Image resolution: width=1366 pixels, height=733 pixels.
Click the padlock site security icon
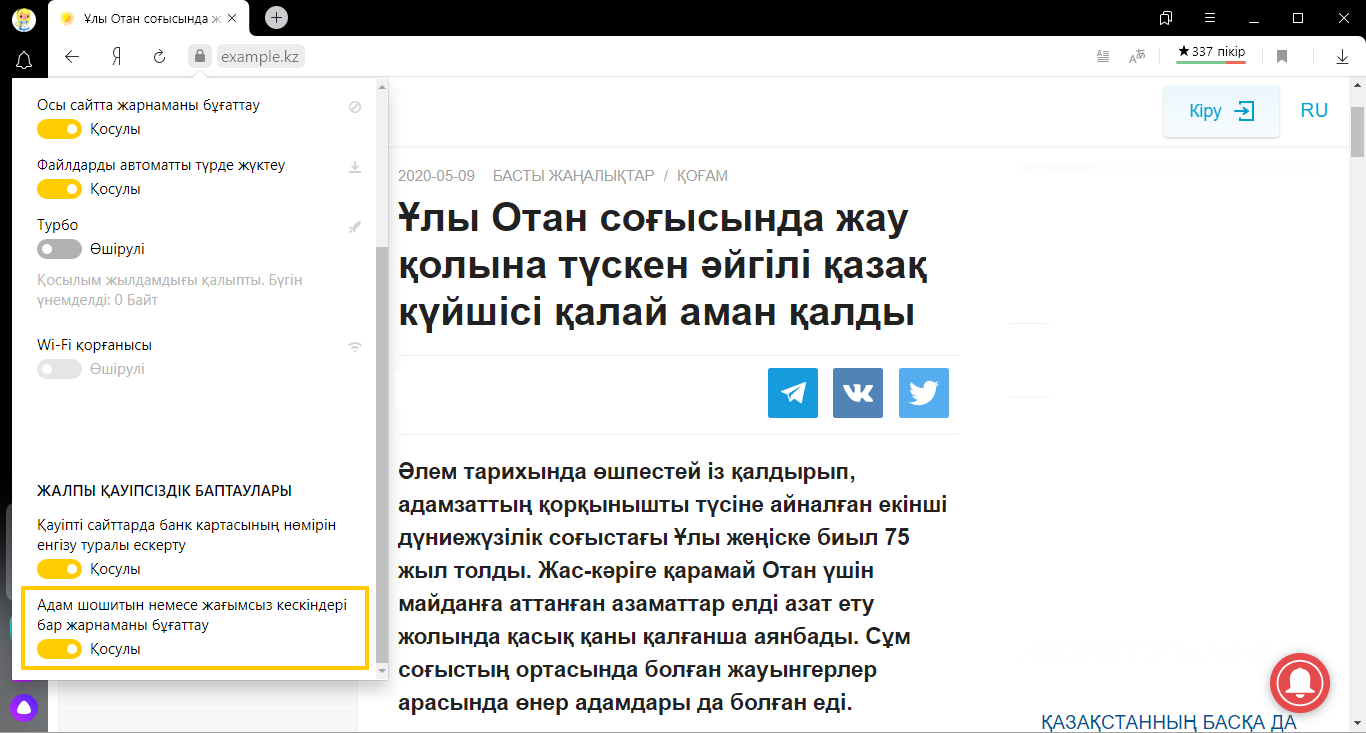coord(200,57)
